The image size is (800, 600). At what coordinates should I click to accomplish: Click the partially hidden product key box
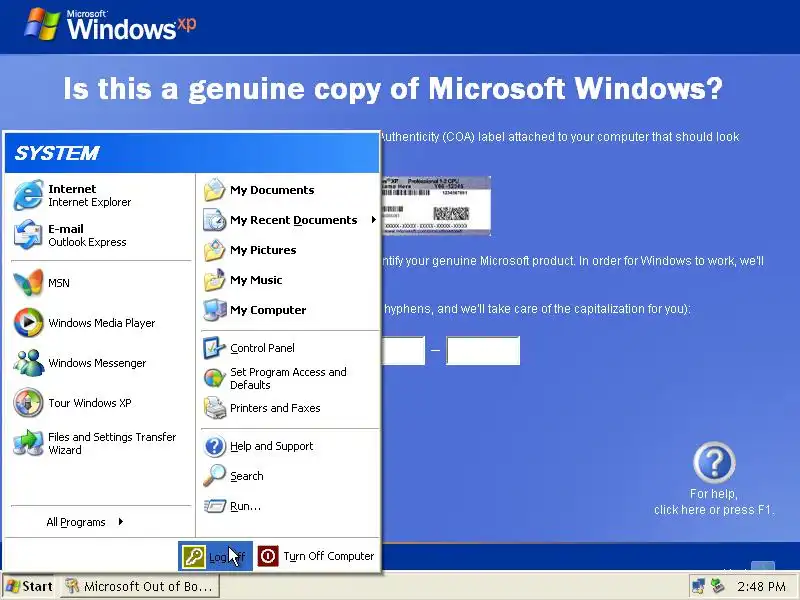coord(403,351)
